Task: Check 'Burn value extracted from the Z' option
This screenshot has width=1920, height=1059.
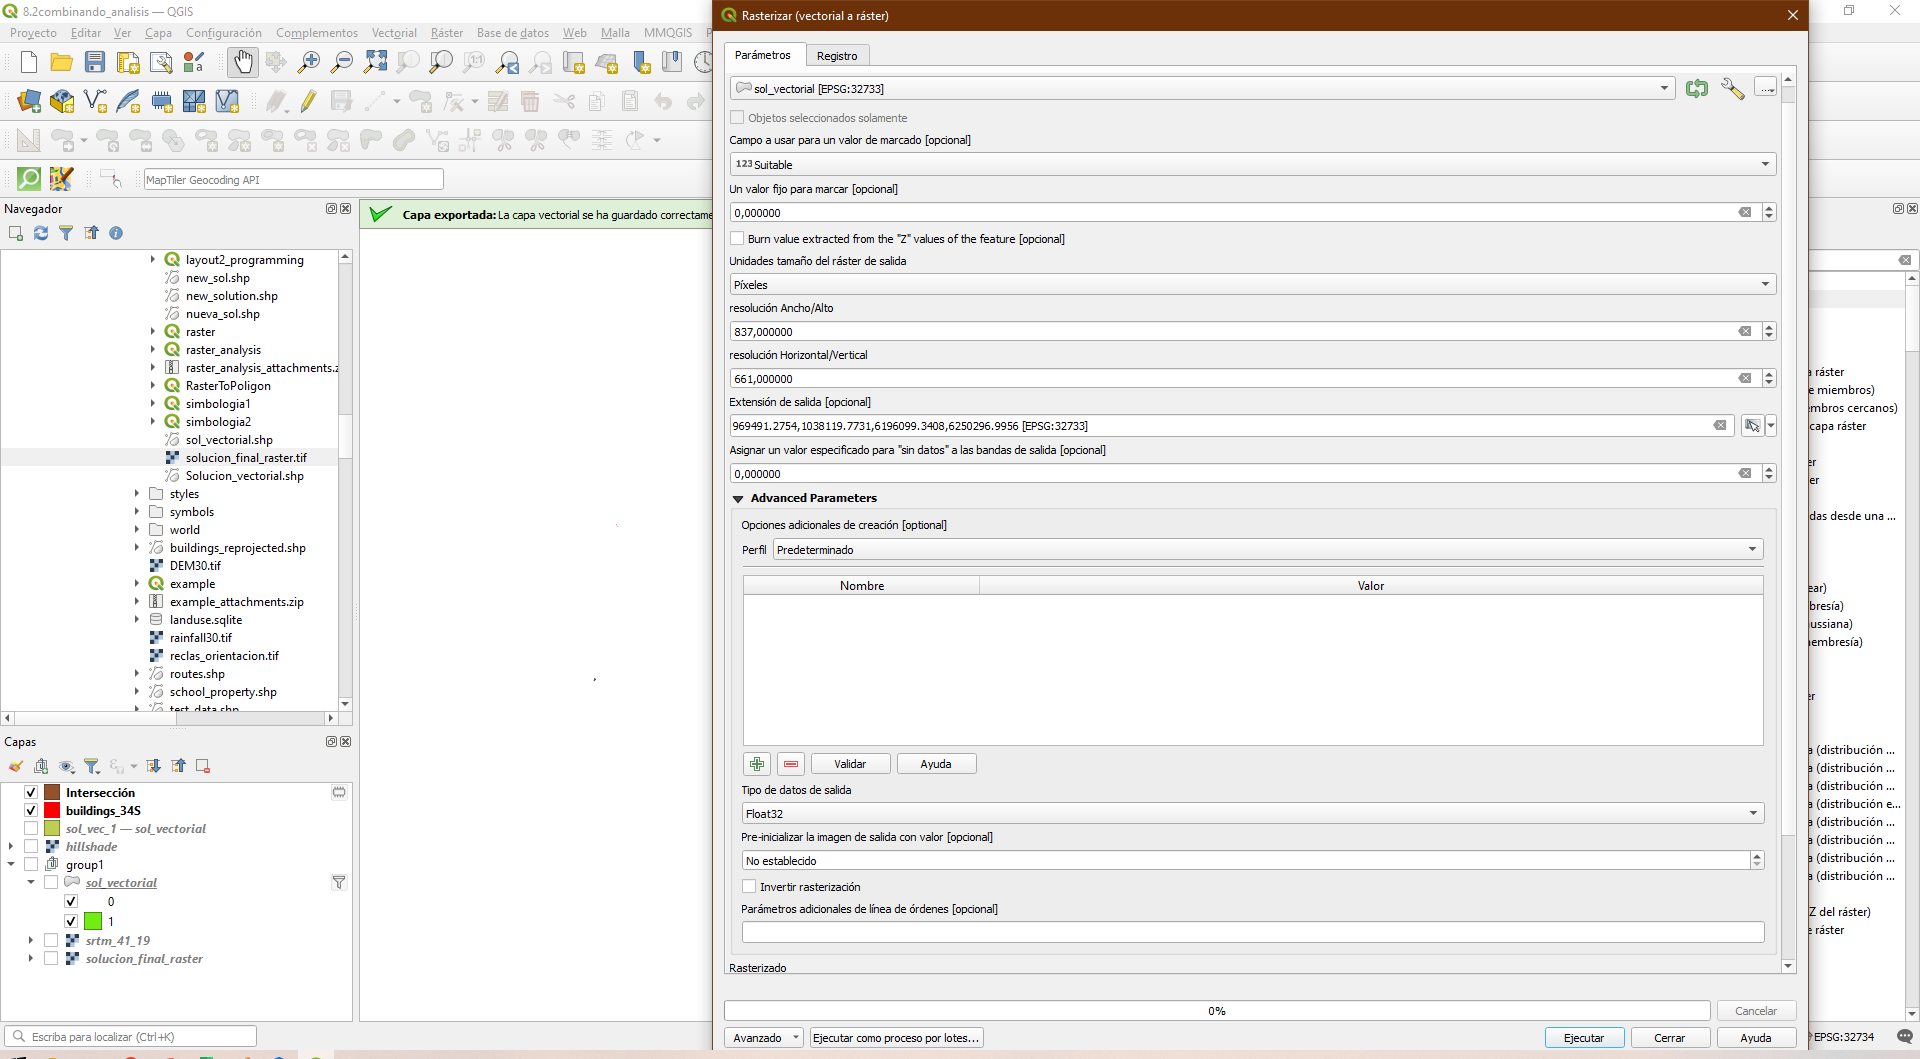Action: [x=737, y=239]
